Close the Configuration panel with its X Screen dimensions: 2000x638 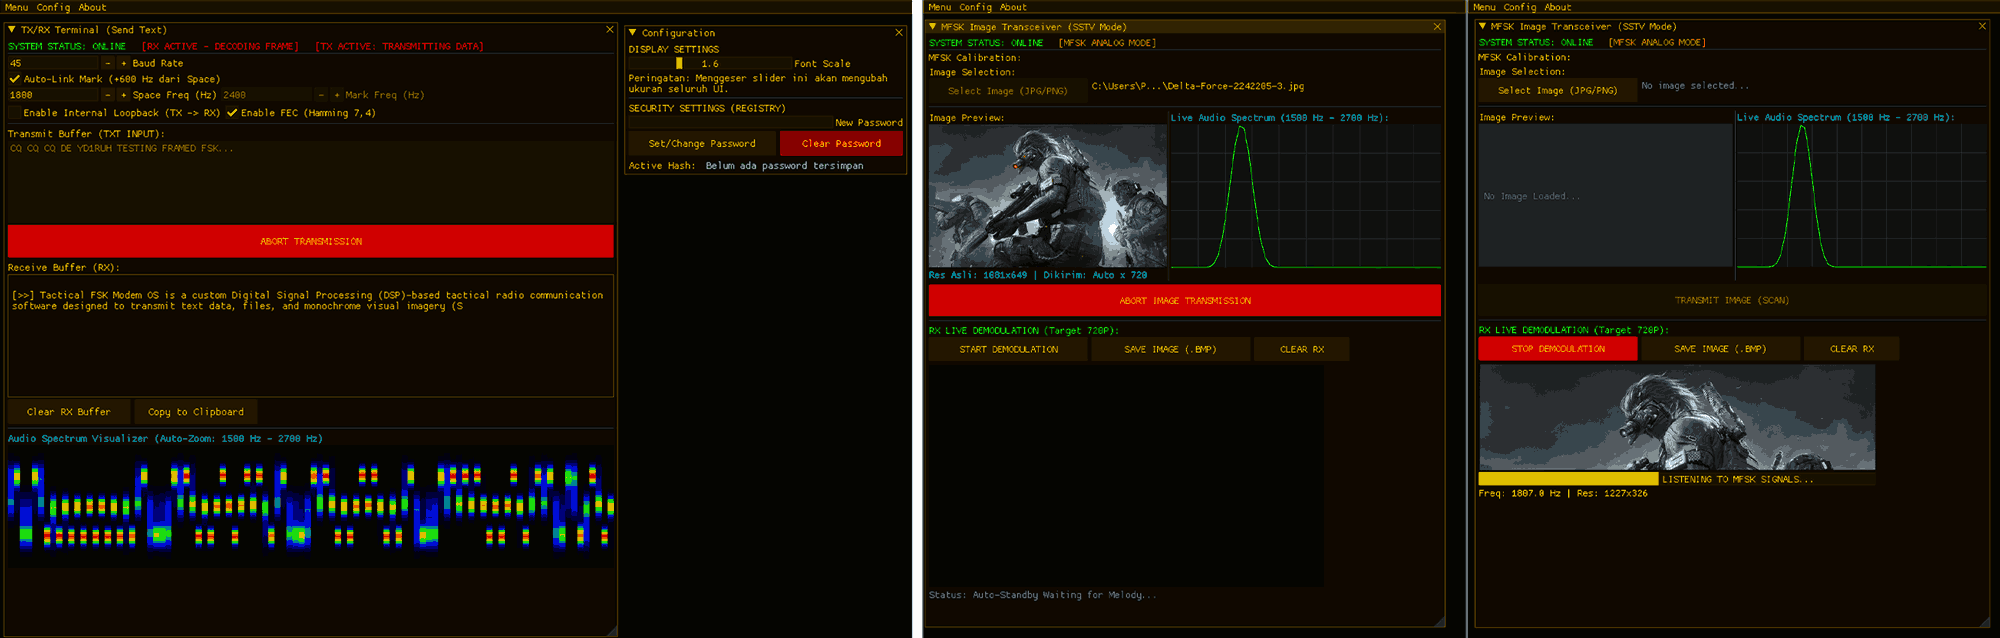(x=898, y=33)
